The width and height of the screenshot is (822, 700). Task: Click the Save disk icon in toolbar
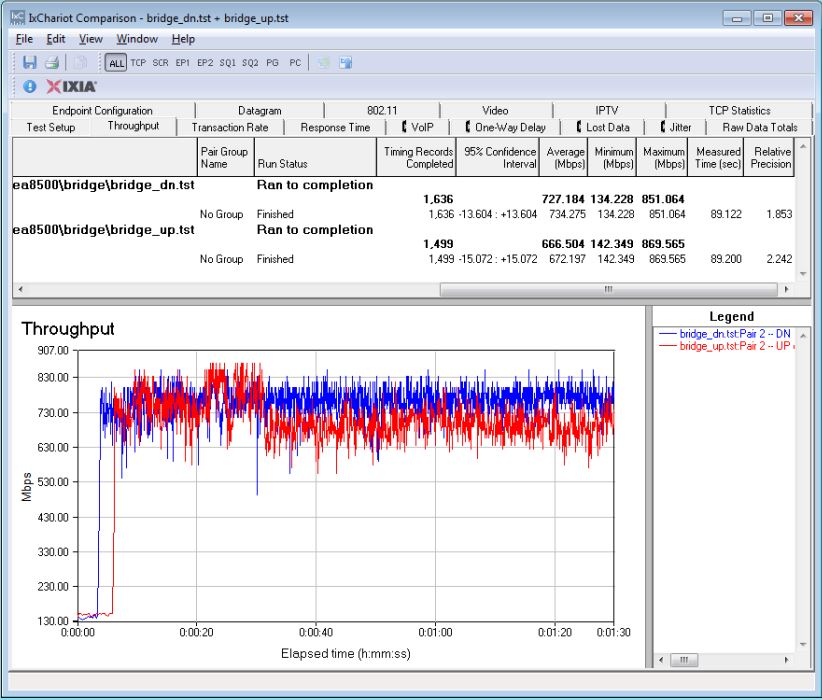click(29, 63)
